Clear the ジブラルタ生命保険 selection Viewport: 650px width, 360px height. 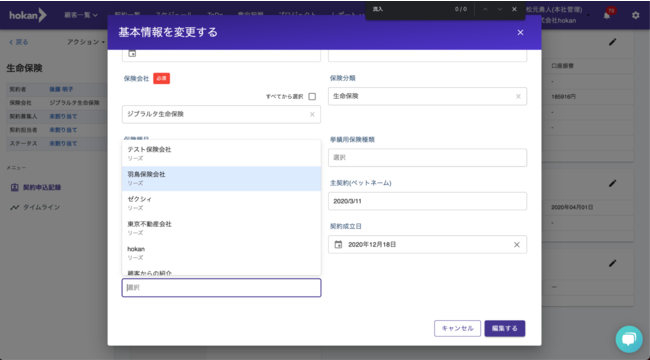(312, 114)
